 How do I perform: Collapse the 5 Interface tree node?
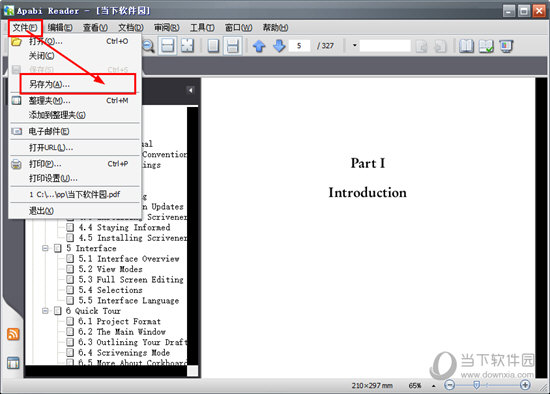[x=45, y=248]
